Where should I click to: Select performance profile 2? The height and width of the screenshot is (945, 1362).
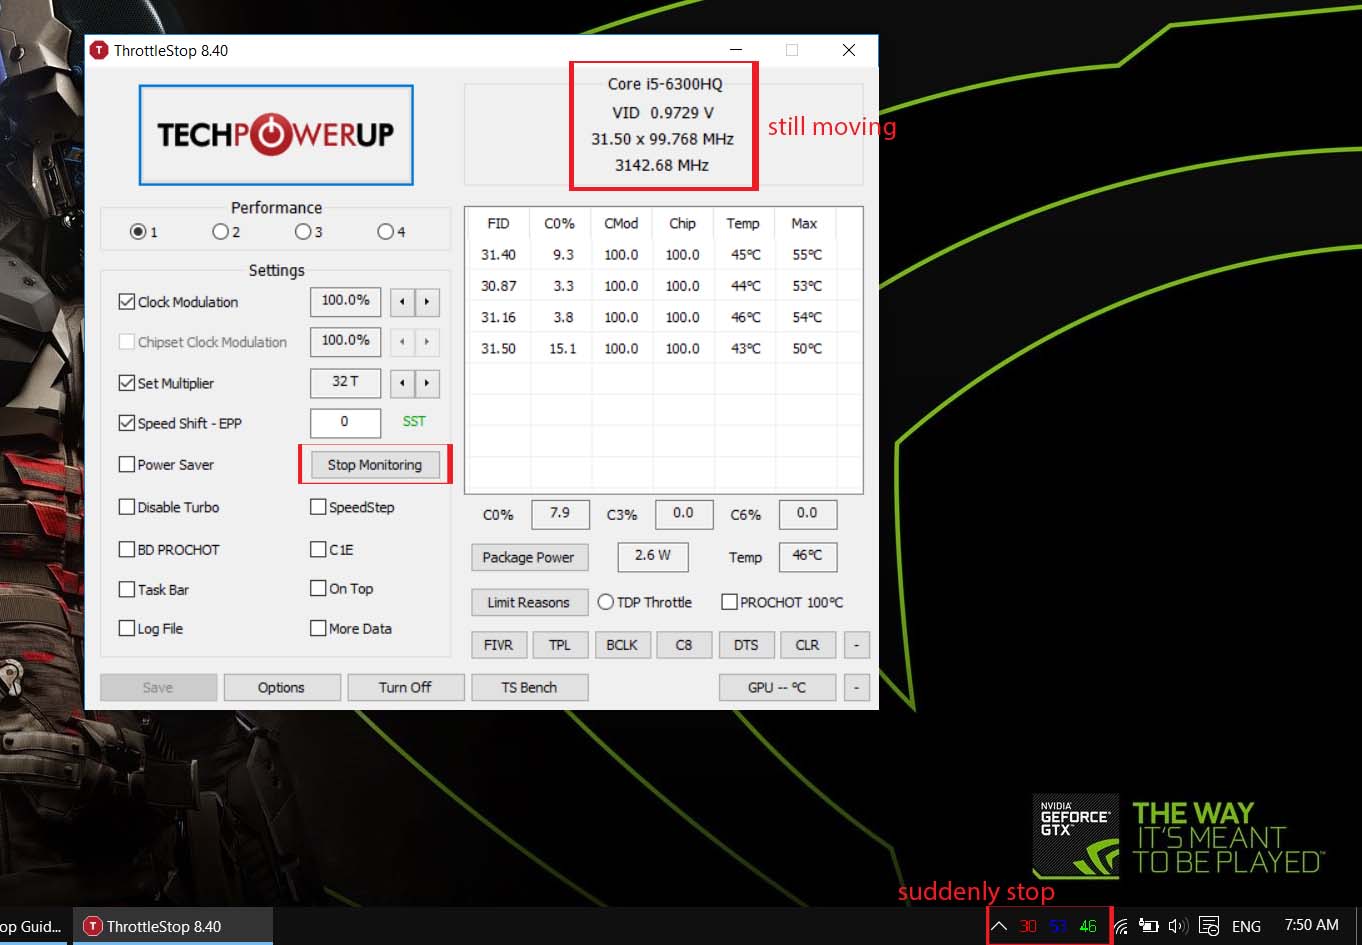pos(220,232)
